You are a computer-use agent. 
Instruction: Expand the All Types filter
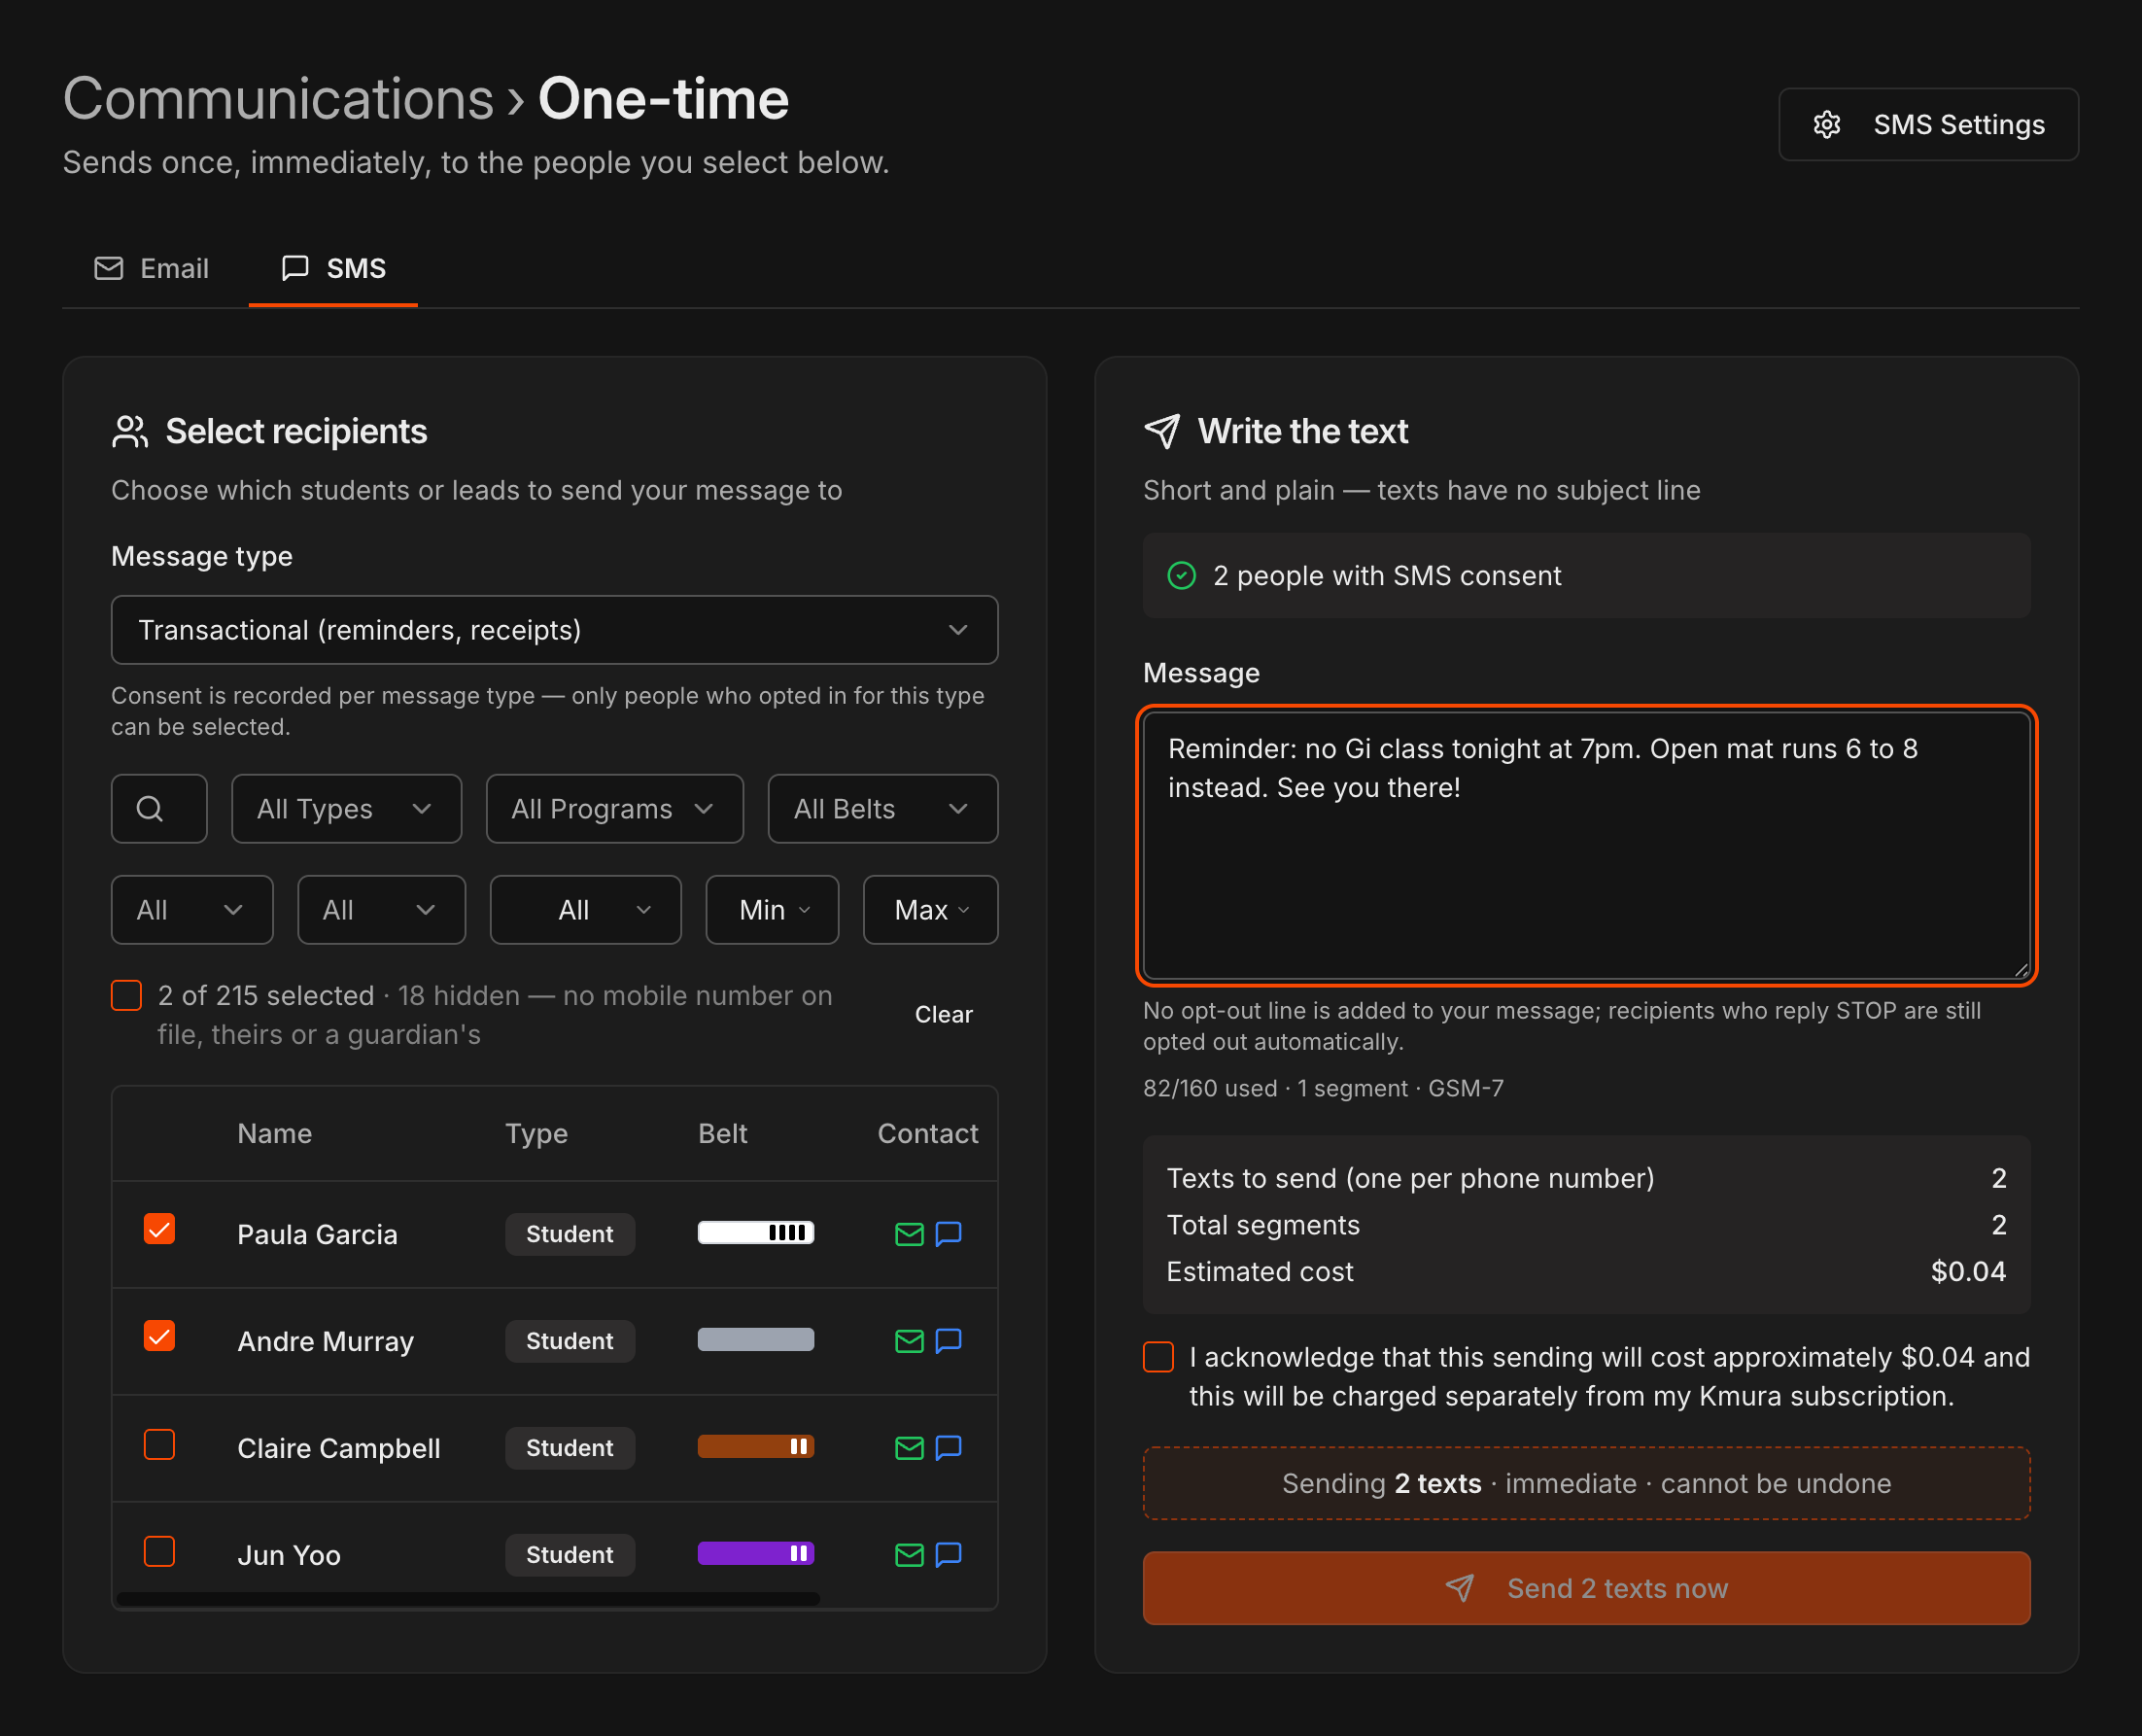(x=346, y=808)
